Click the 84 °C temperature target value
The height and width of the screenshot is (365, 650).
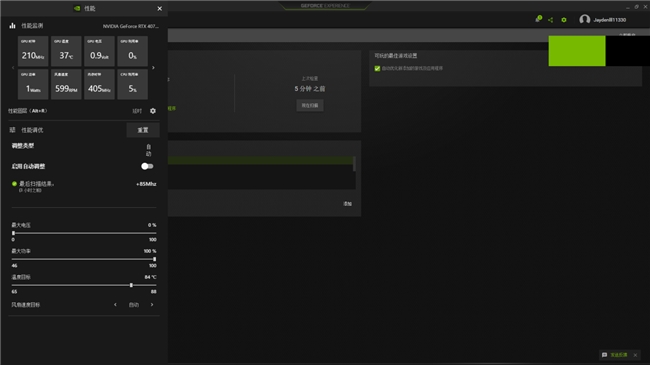[x=150, y=277]
